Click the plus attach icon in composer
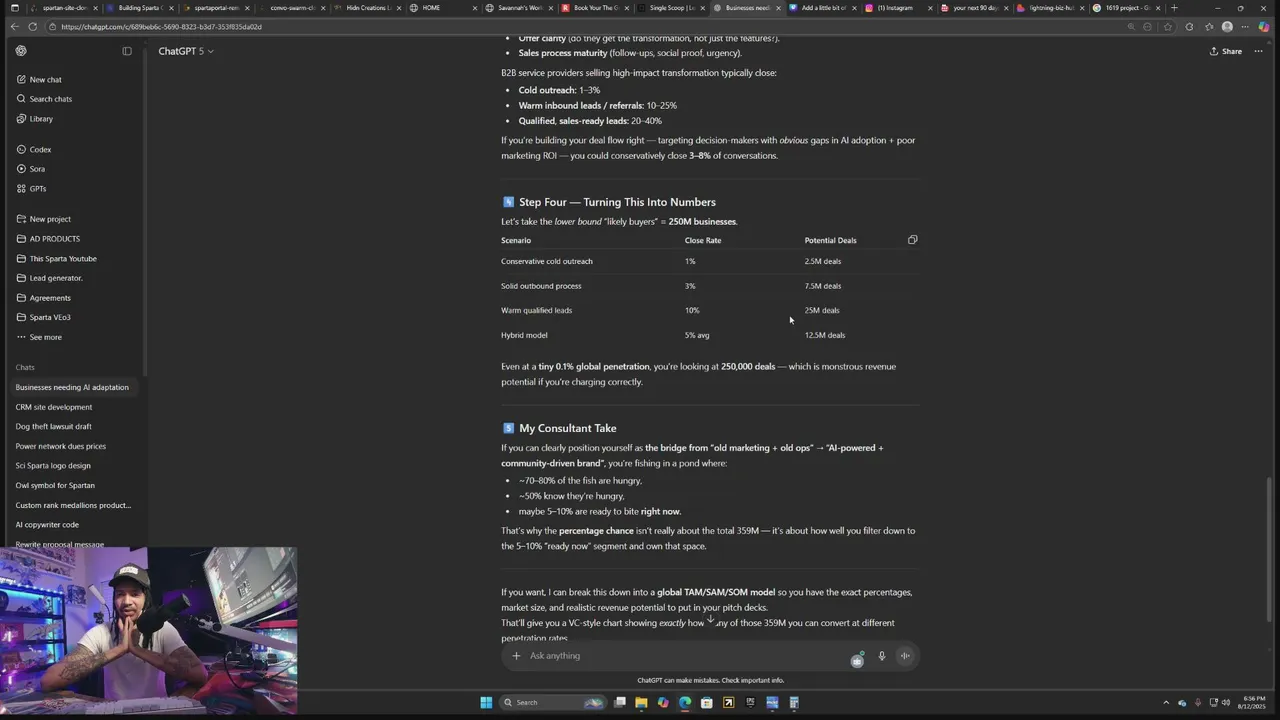 516,656
